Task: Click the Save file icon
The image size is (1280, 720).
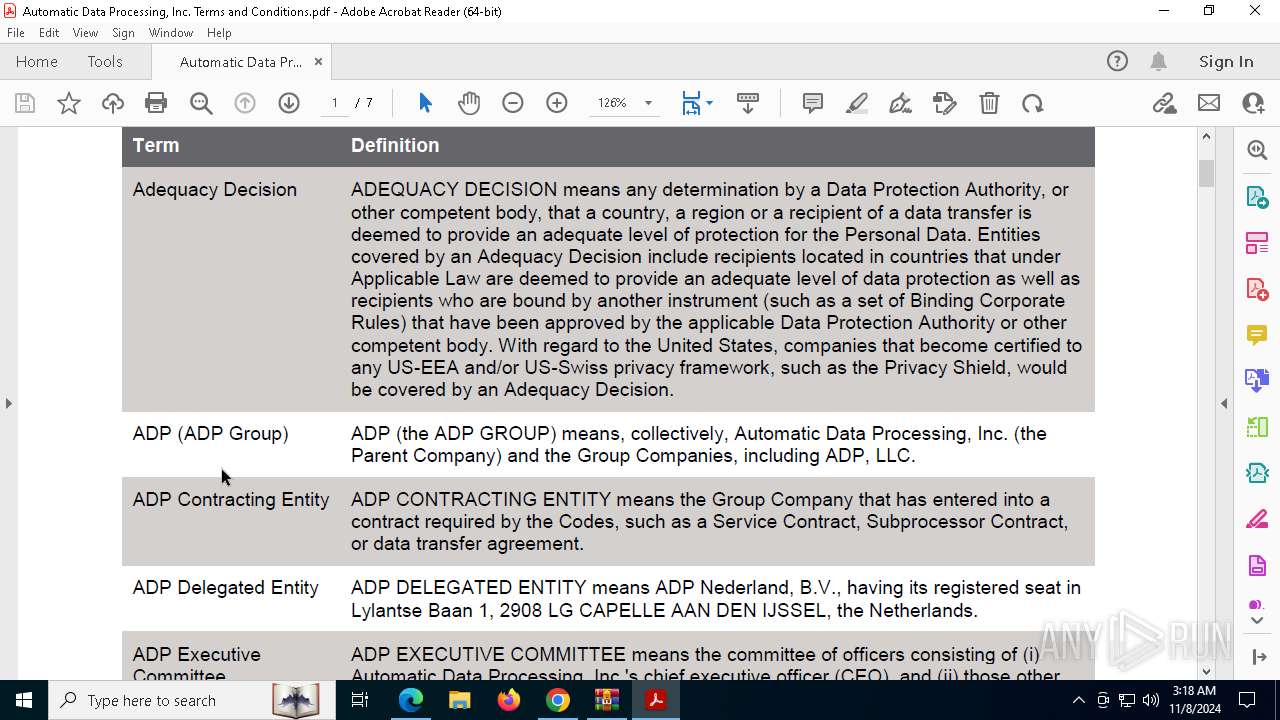Action: pyautogui.click(x=25, y=103)
